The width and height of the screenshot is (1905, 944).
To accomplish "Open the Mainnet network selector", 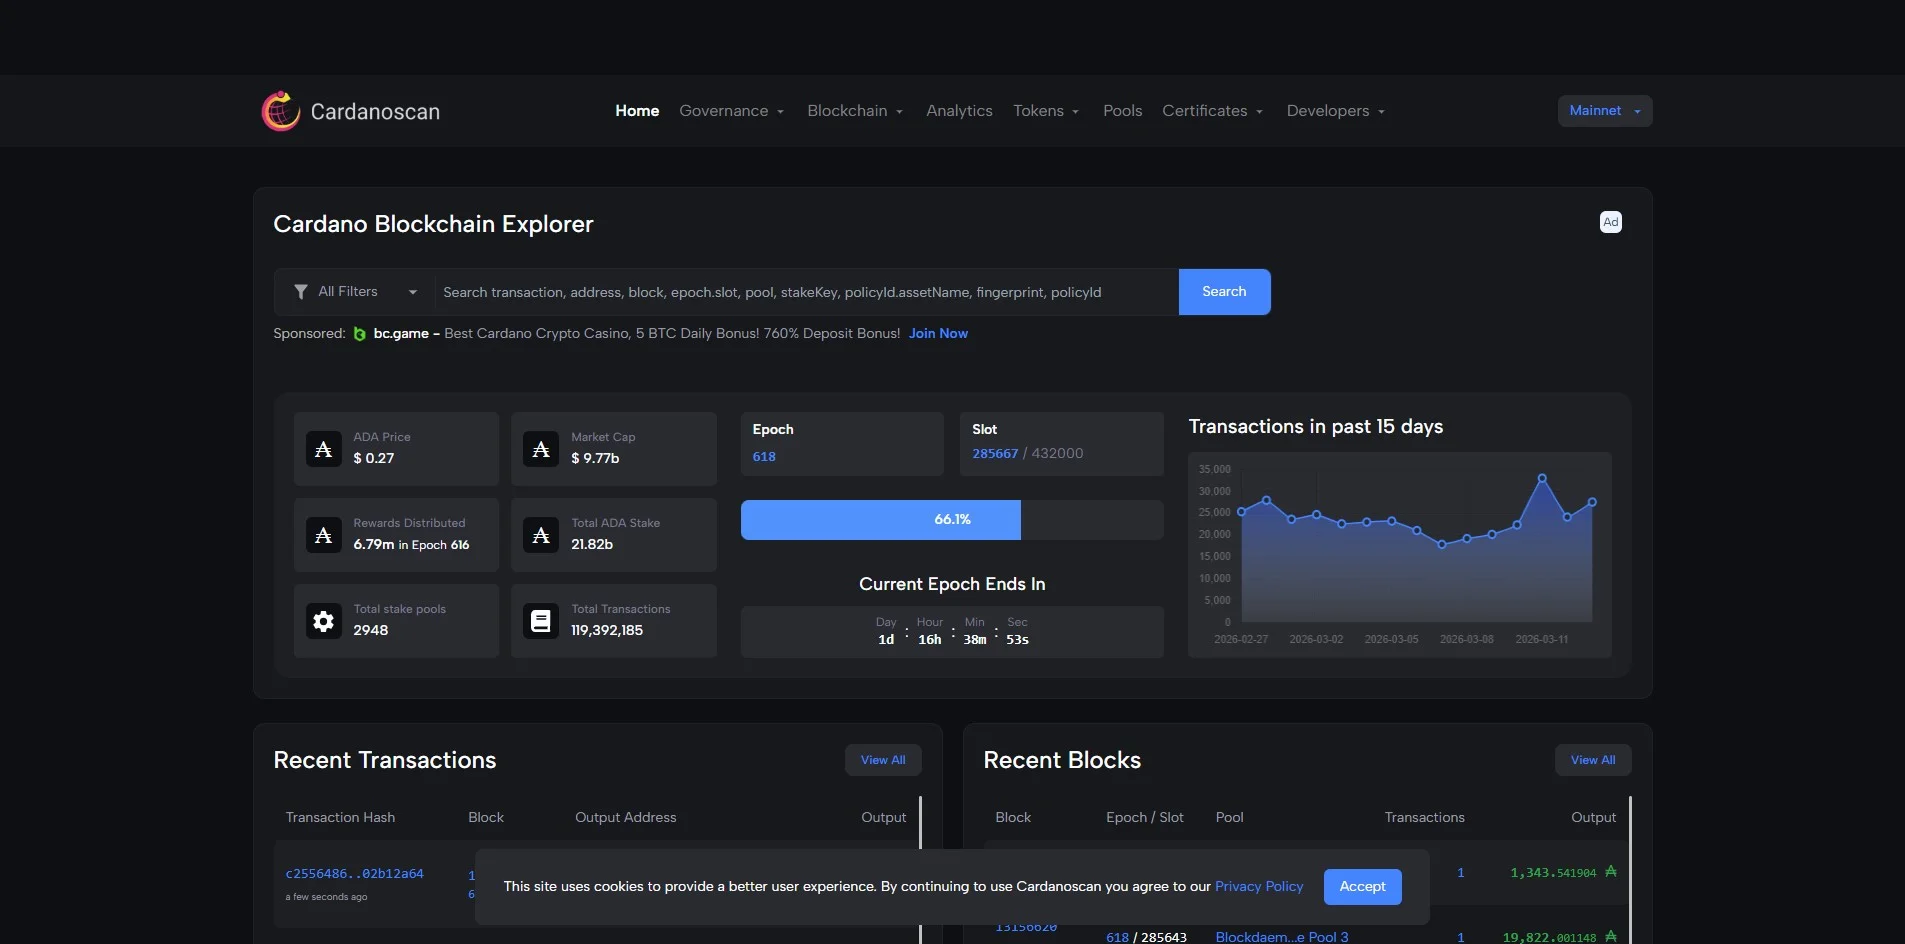I will coord(1605,111).
